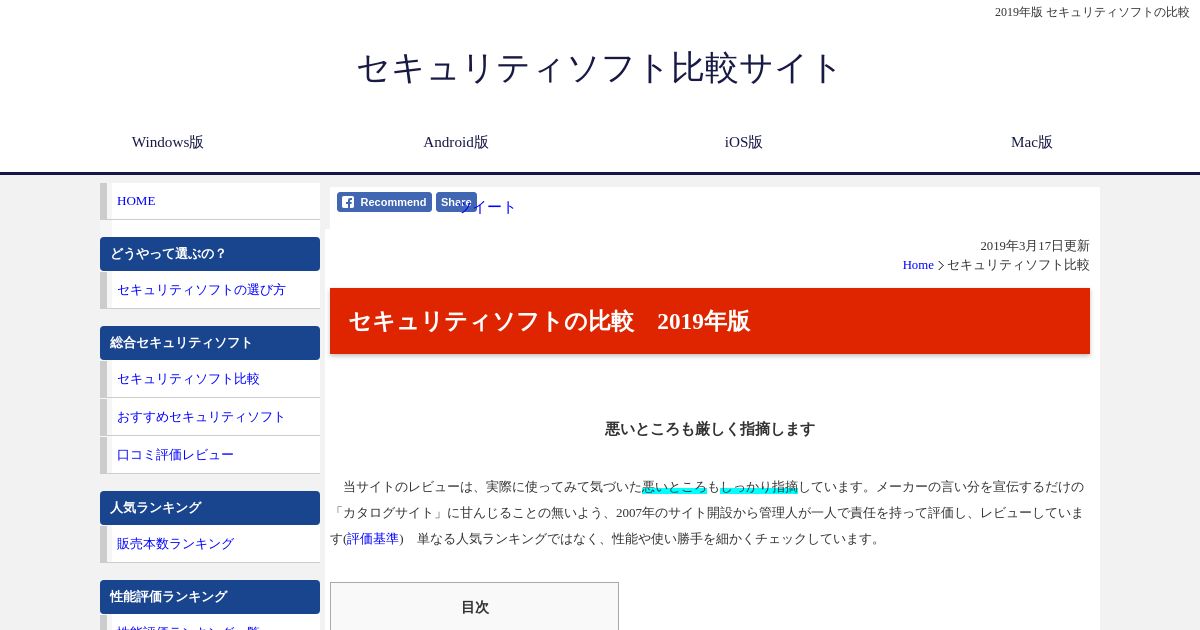Click the 目次 table of contents heading
Image resolution: width=1200 pixels, height=630 pixels.
[x=475, y=607]
